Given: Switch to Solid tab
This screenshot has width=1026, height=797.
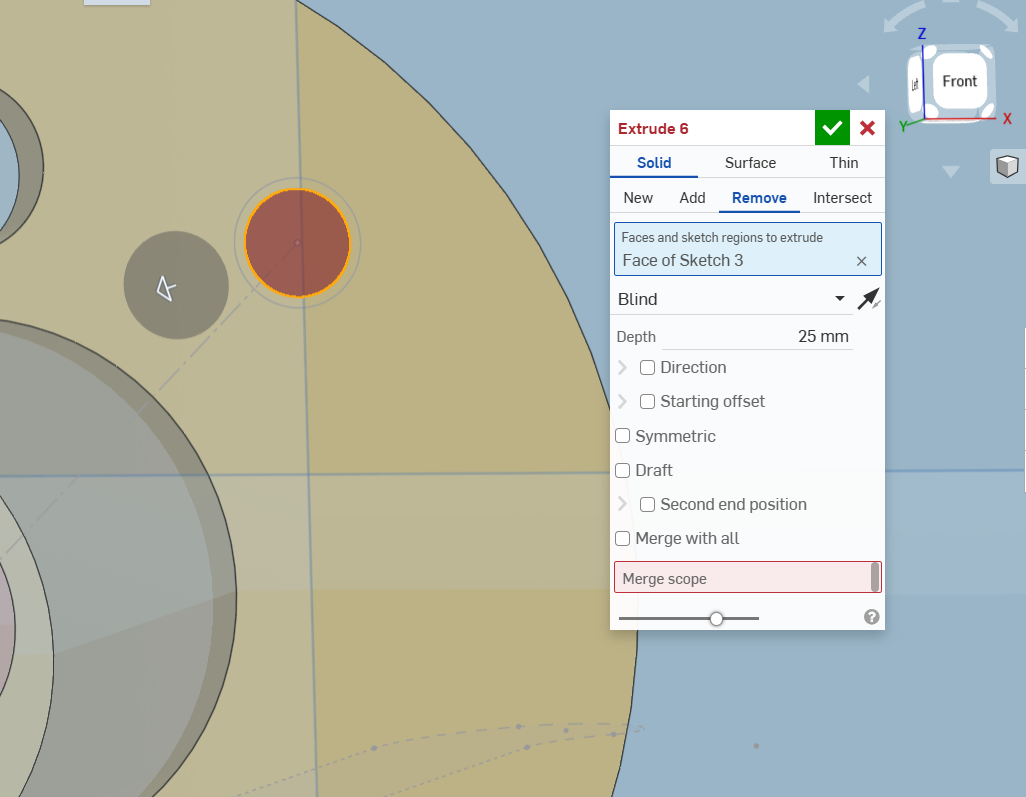Looking at the screenshot, I should (x=654, y=163).
